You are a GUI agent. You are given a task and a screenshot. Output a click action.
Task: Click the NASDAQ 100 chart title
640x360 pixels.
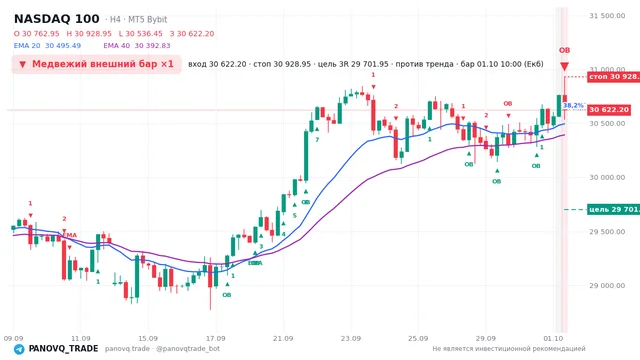tap(56, 19)
